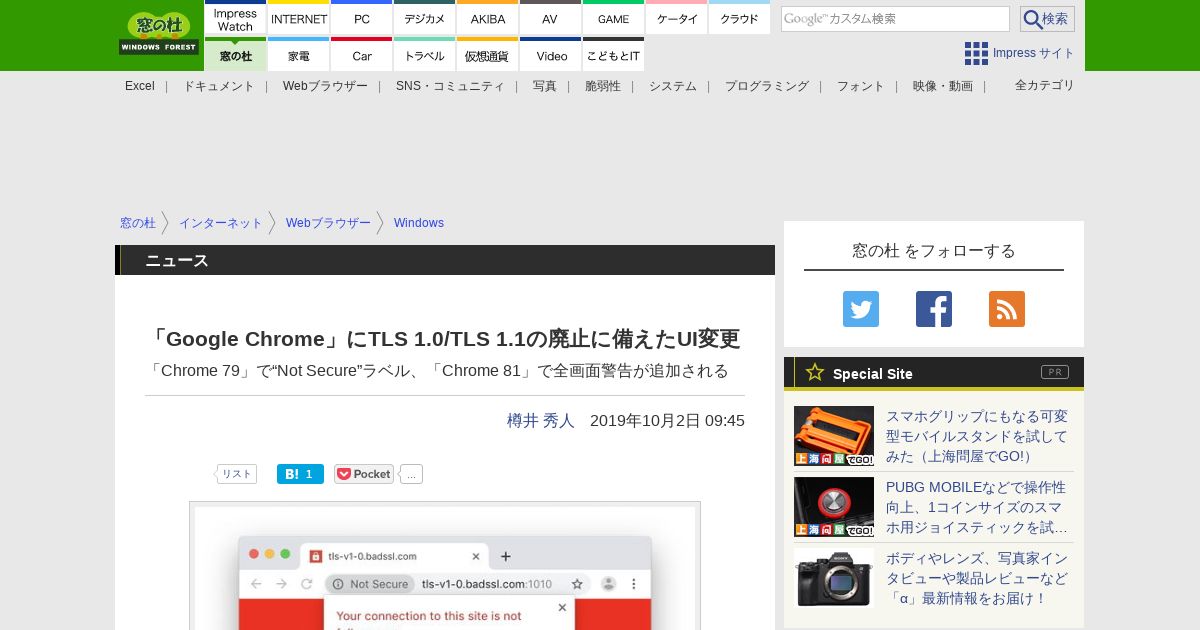
Task: Open スマホグリップにもなる可変型モバイルスタンド article link
Action: pyautogui.click(x=977, y=436)
